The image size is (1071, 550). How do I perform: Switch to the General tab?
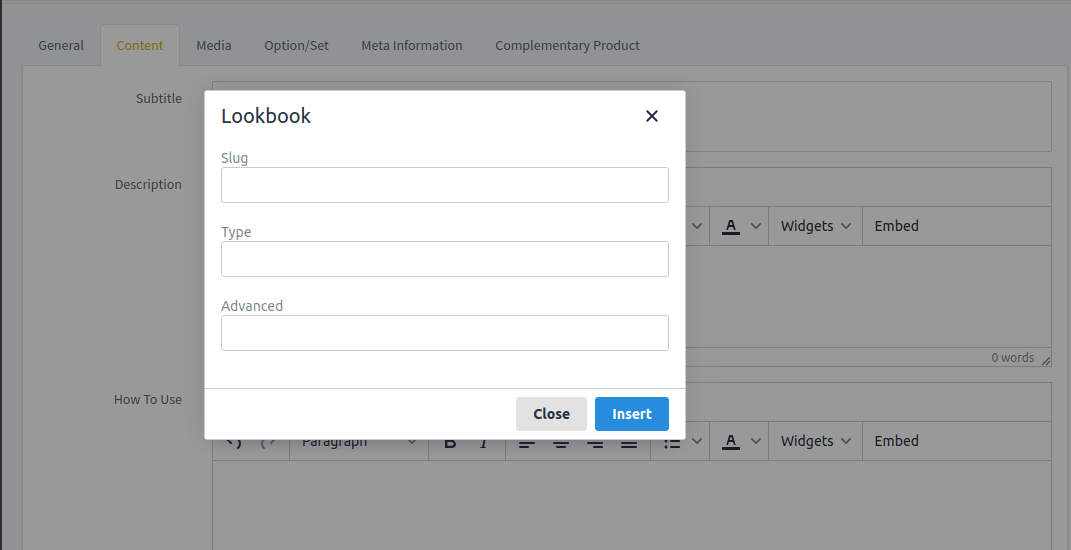[61, 45]
